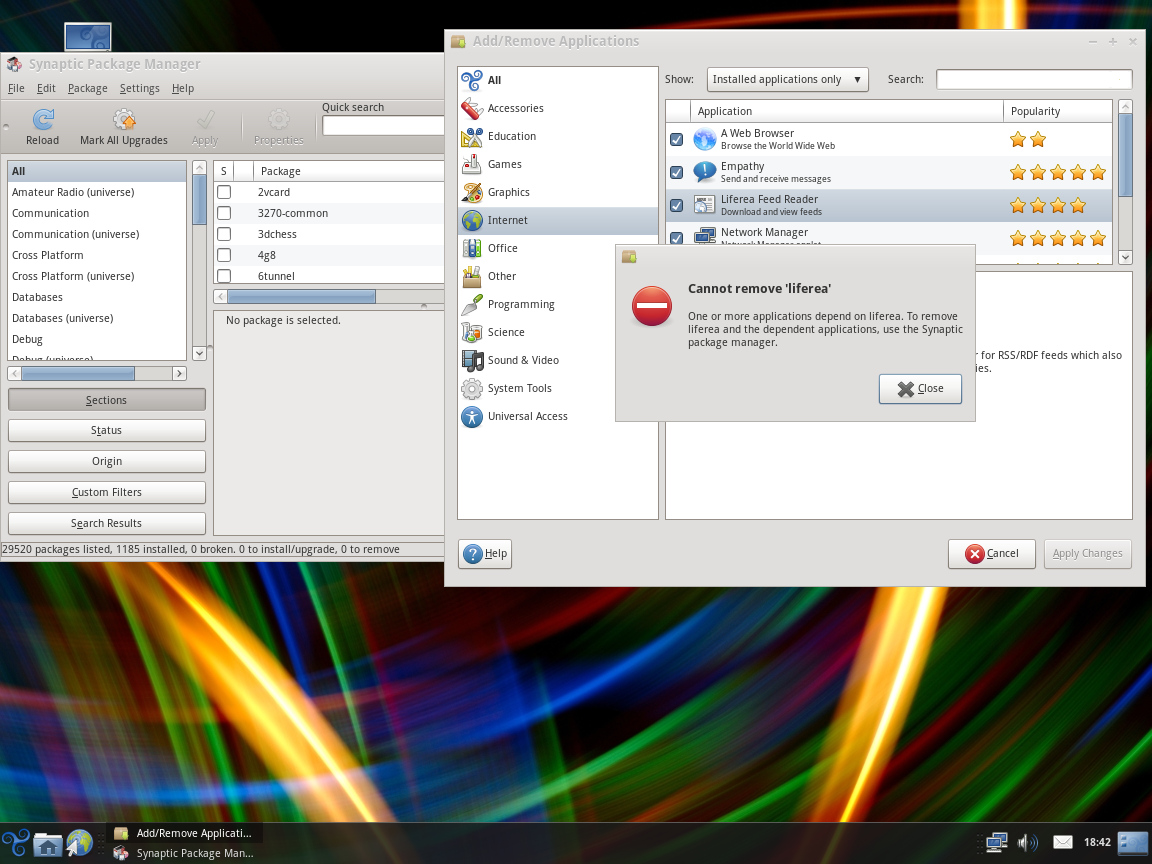Click the Search Results button in Synaptic
1152x864 pixels.
(107, 523)
